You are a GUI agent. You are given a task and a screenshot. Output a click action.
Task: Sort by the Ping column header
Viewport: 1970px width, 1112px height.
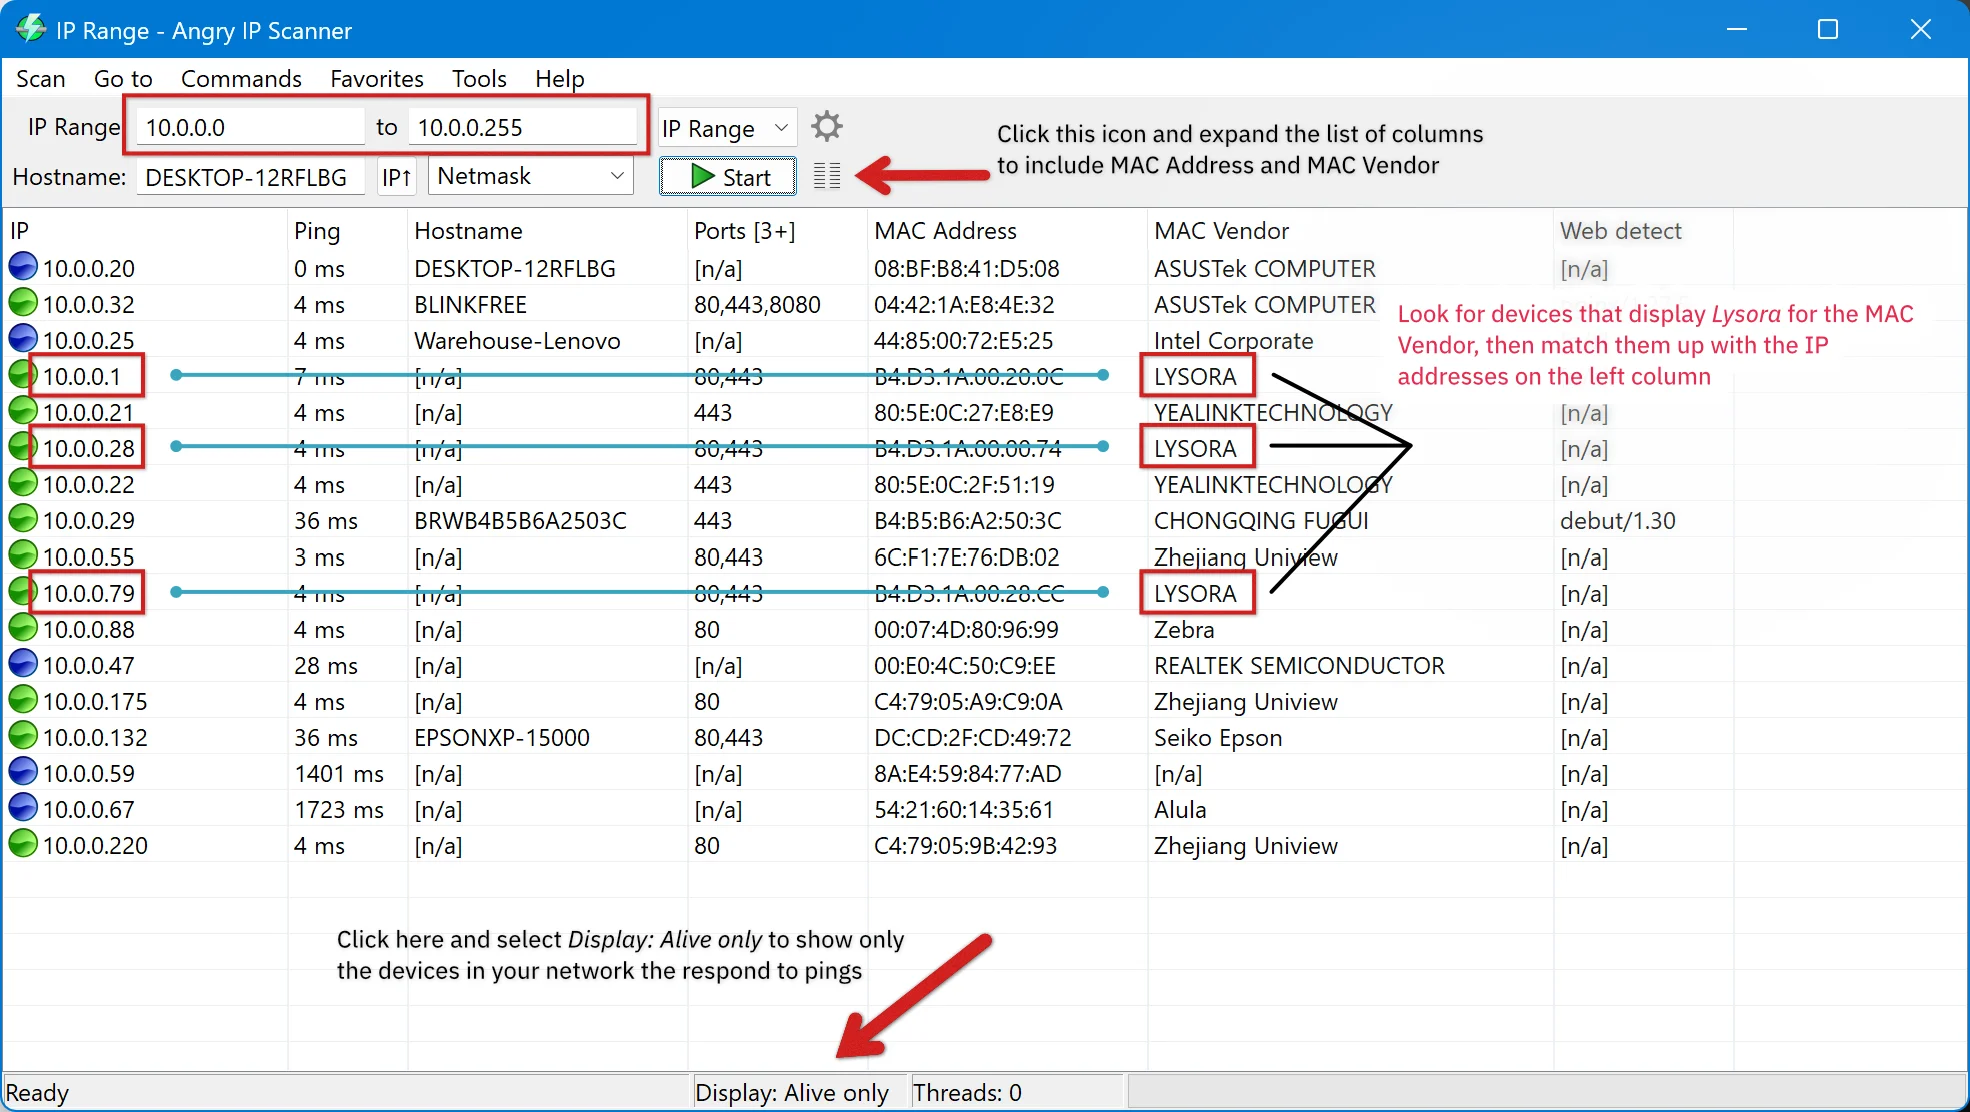(348, 231)
